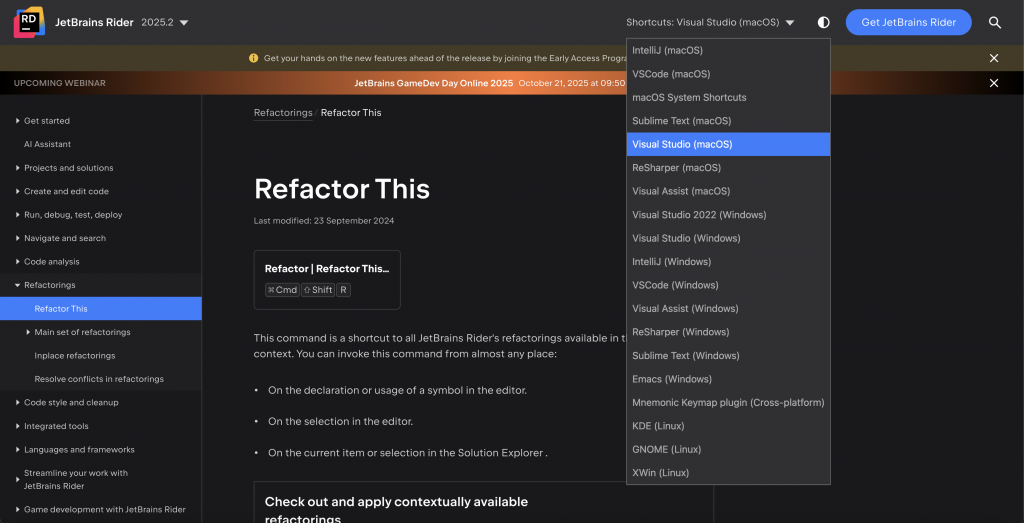
Task: Close the Upcoming Webinar banner
Action: click(994, 83)
